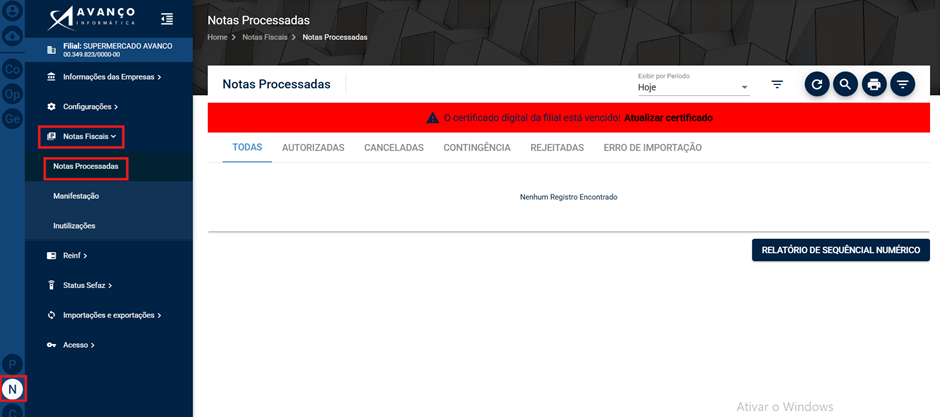The image size is (940, 417).
Task: Click the cloud download icon in the left strip
Action: 13,37
